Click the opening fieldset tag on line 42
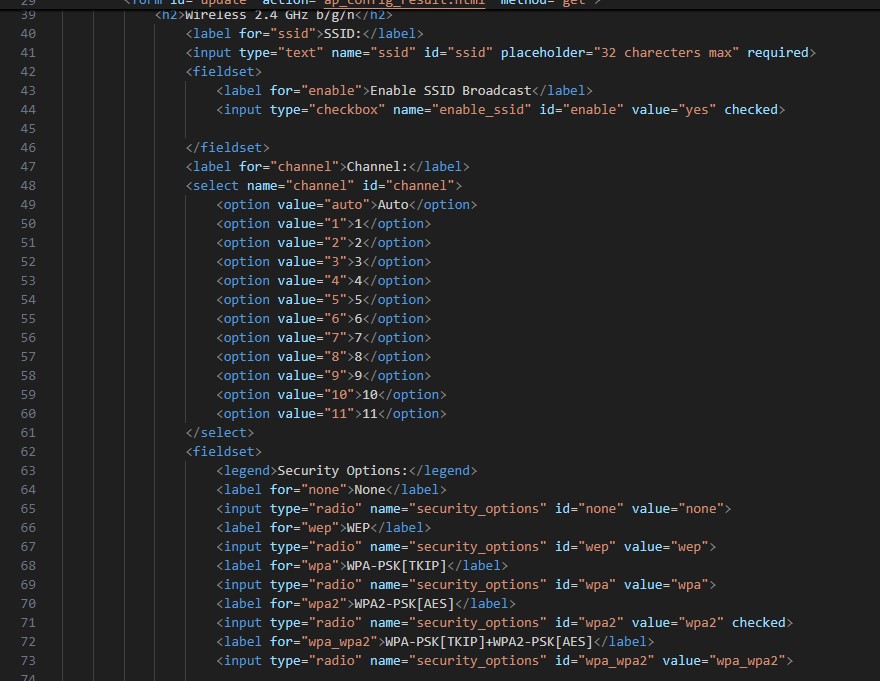880x681 pixels. [x=223, y=72]
